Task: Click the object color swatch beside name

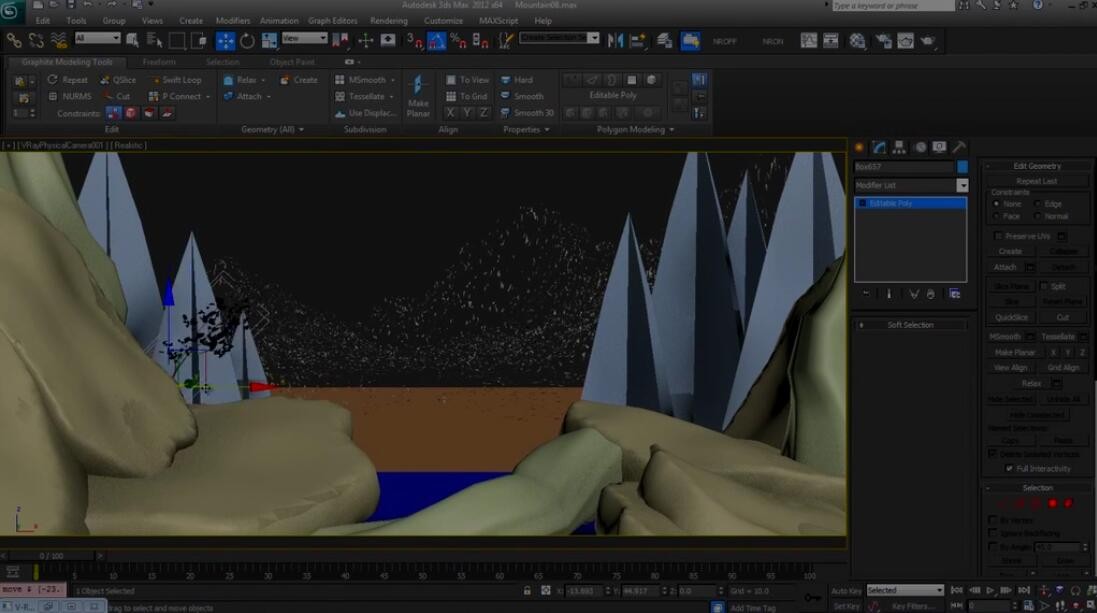Action: click(963, 167)
